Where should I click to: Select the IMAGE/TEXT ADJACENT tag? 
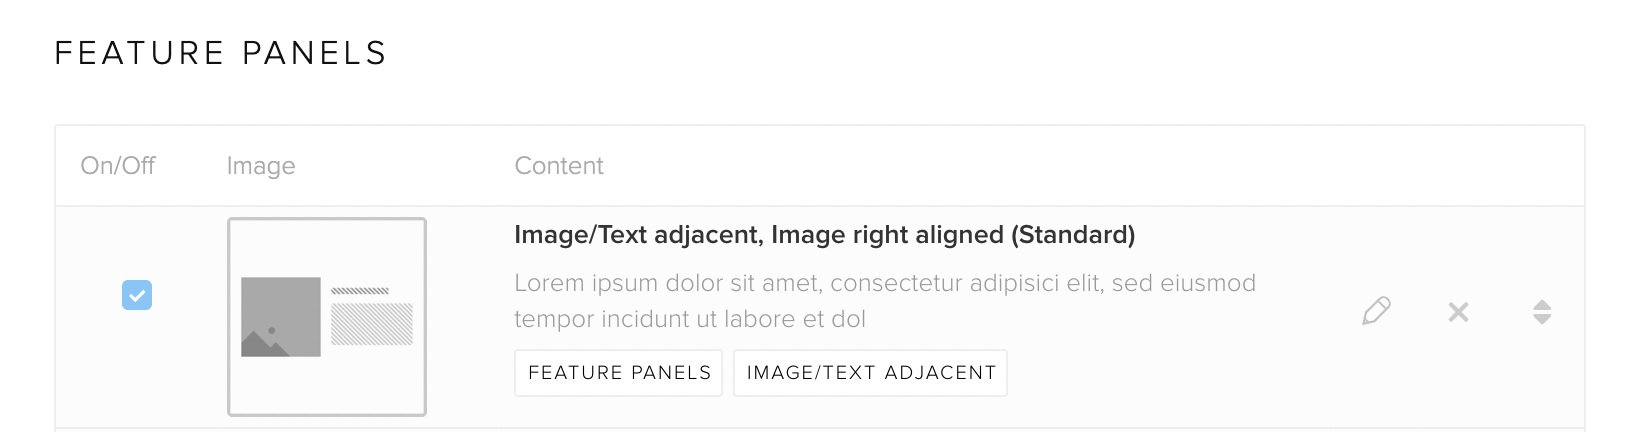click(871, 373)
